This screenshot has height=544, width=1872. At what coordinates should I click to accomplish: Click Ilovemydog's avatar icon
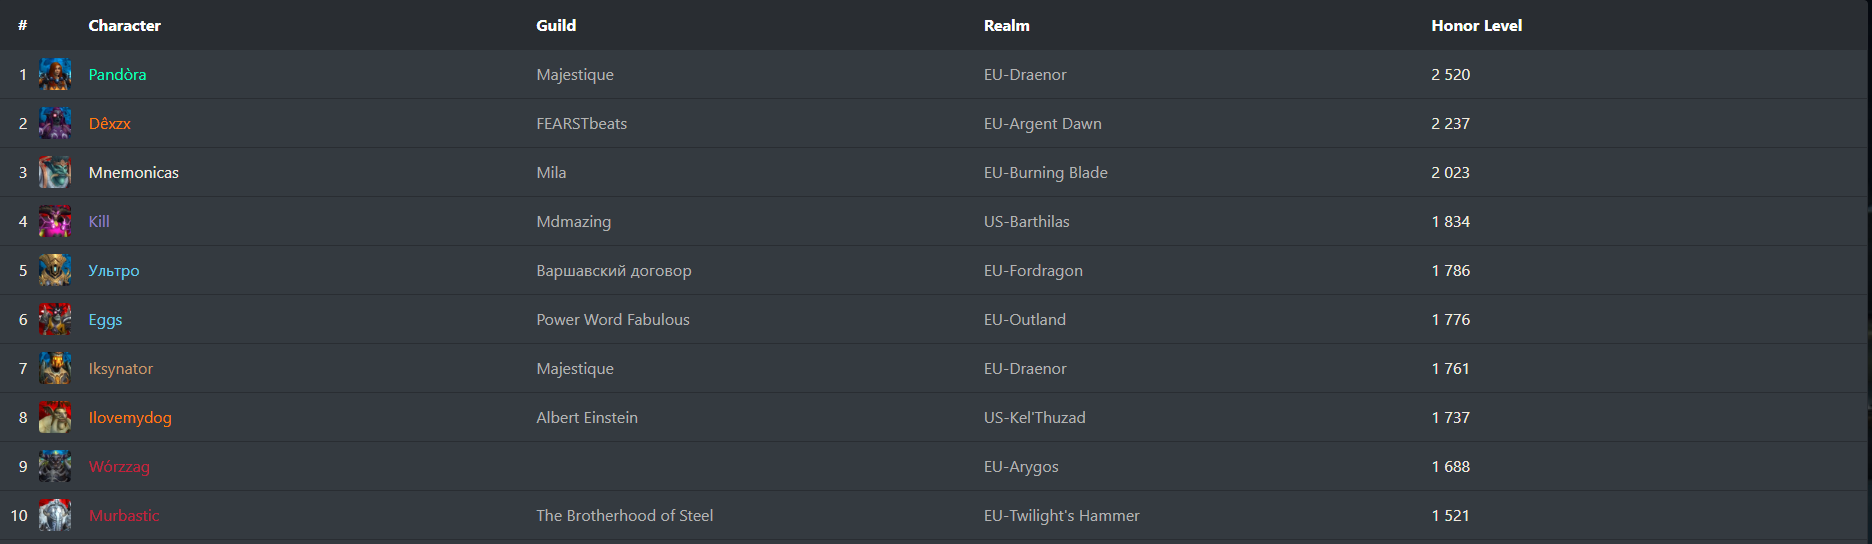click(55, 417)
